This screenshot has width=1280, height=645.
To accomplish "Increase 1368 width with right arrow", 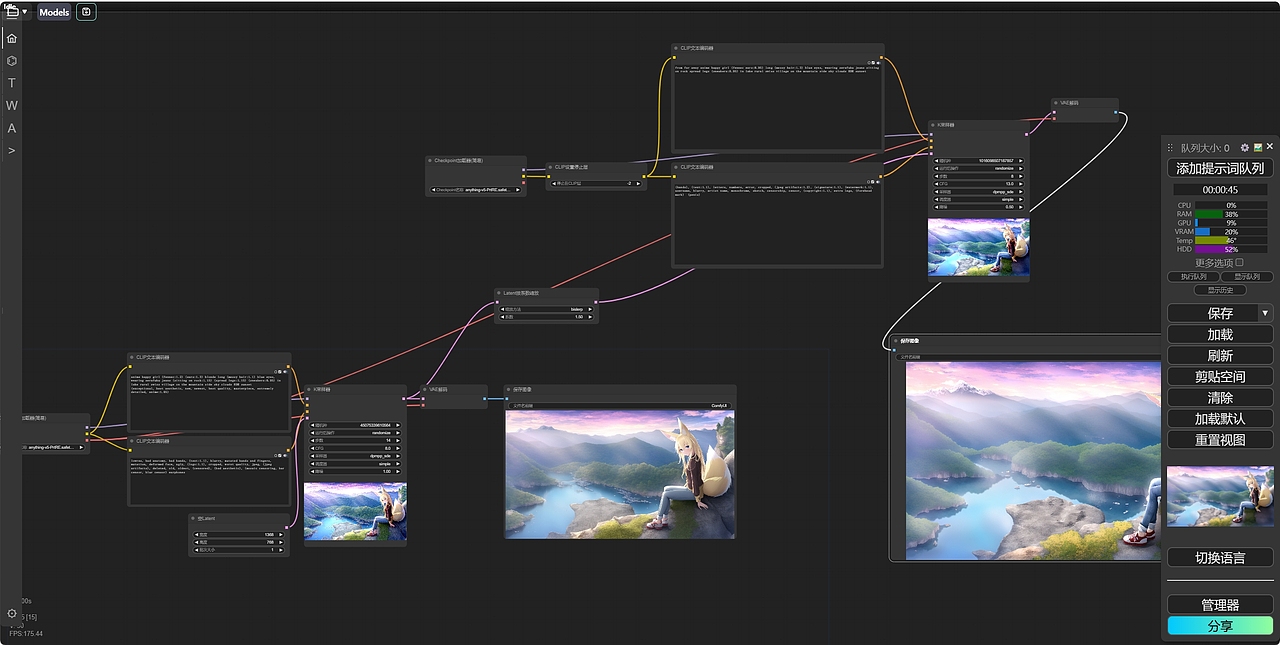I will (x=281, y=535).
